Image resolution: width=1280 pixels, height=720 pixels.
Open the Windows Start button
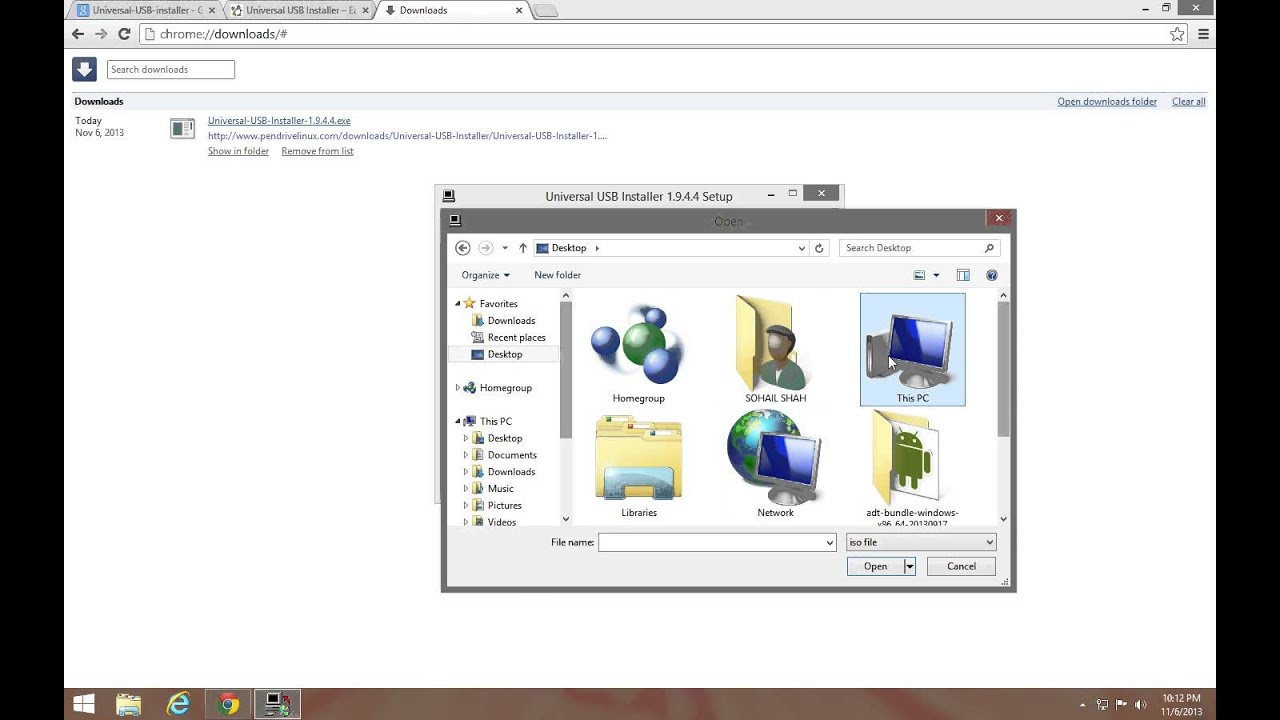84,704
